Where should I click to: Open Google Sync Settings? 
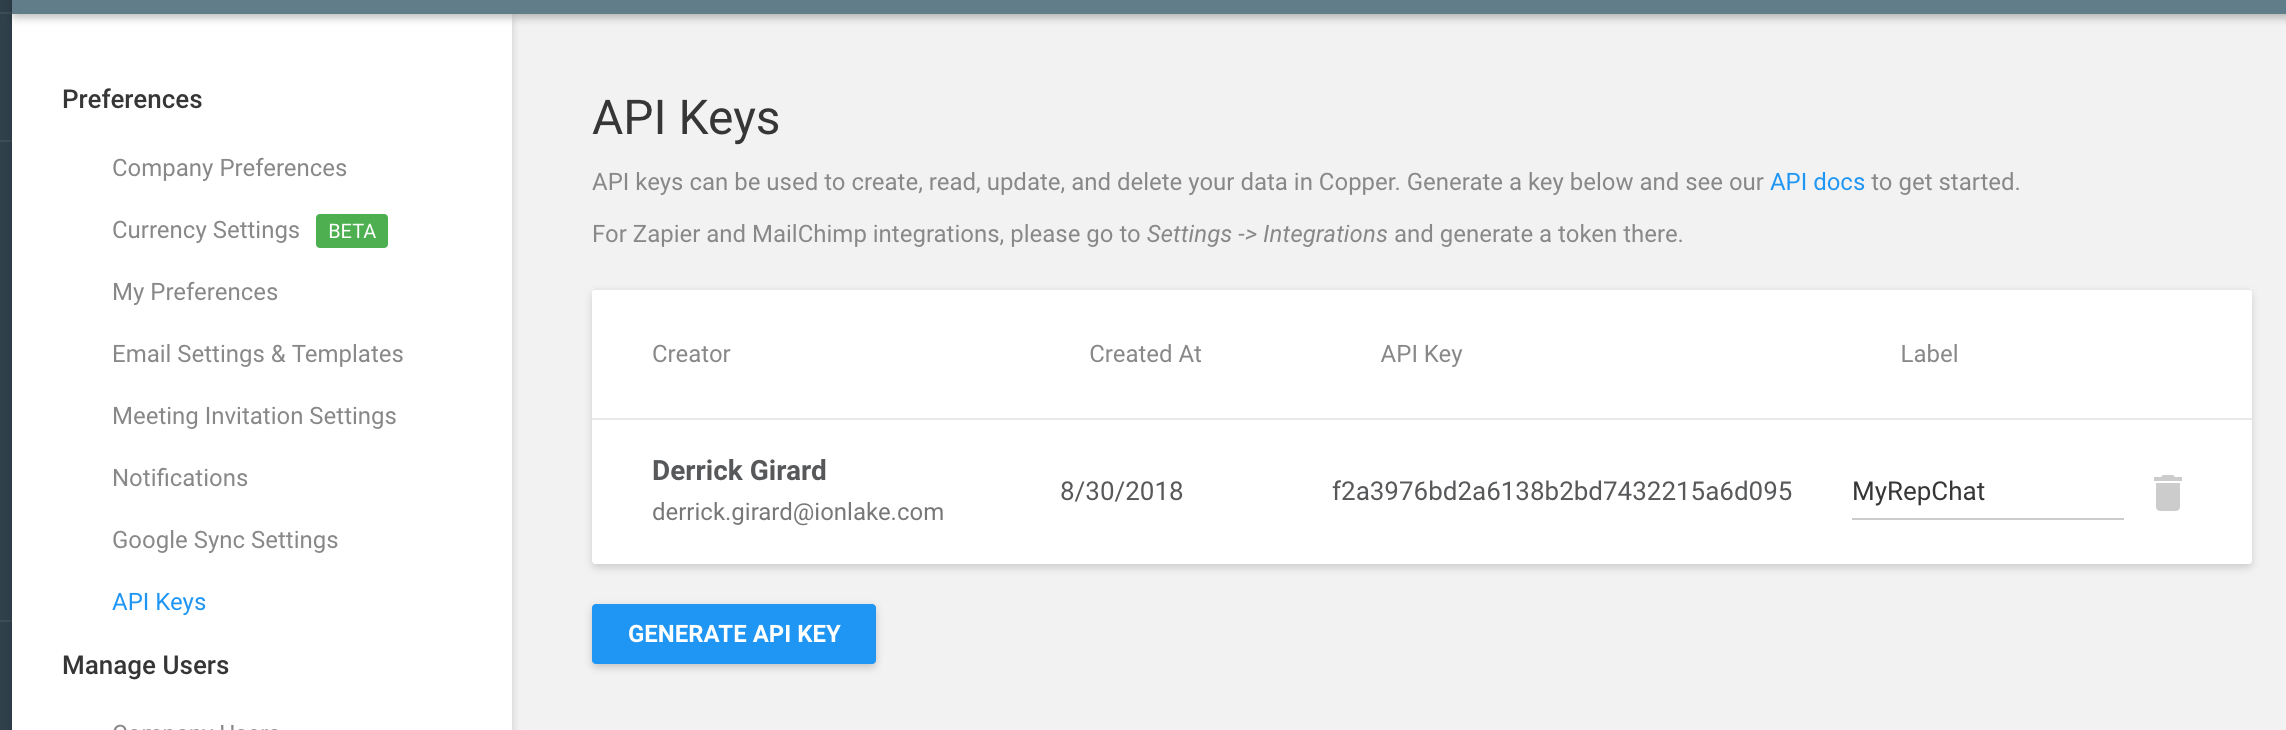(x=225, y=540)
